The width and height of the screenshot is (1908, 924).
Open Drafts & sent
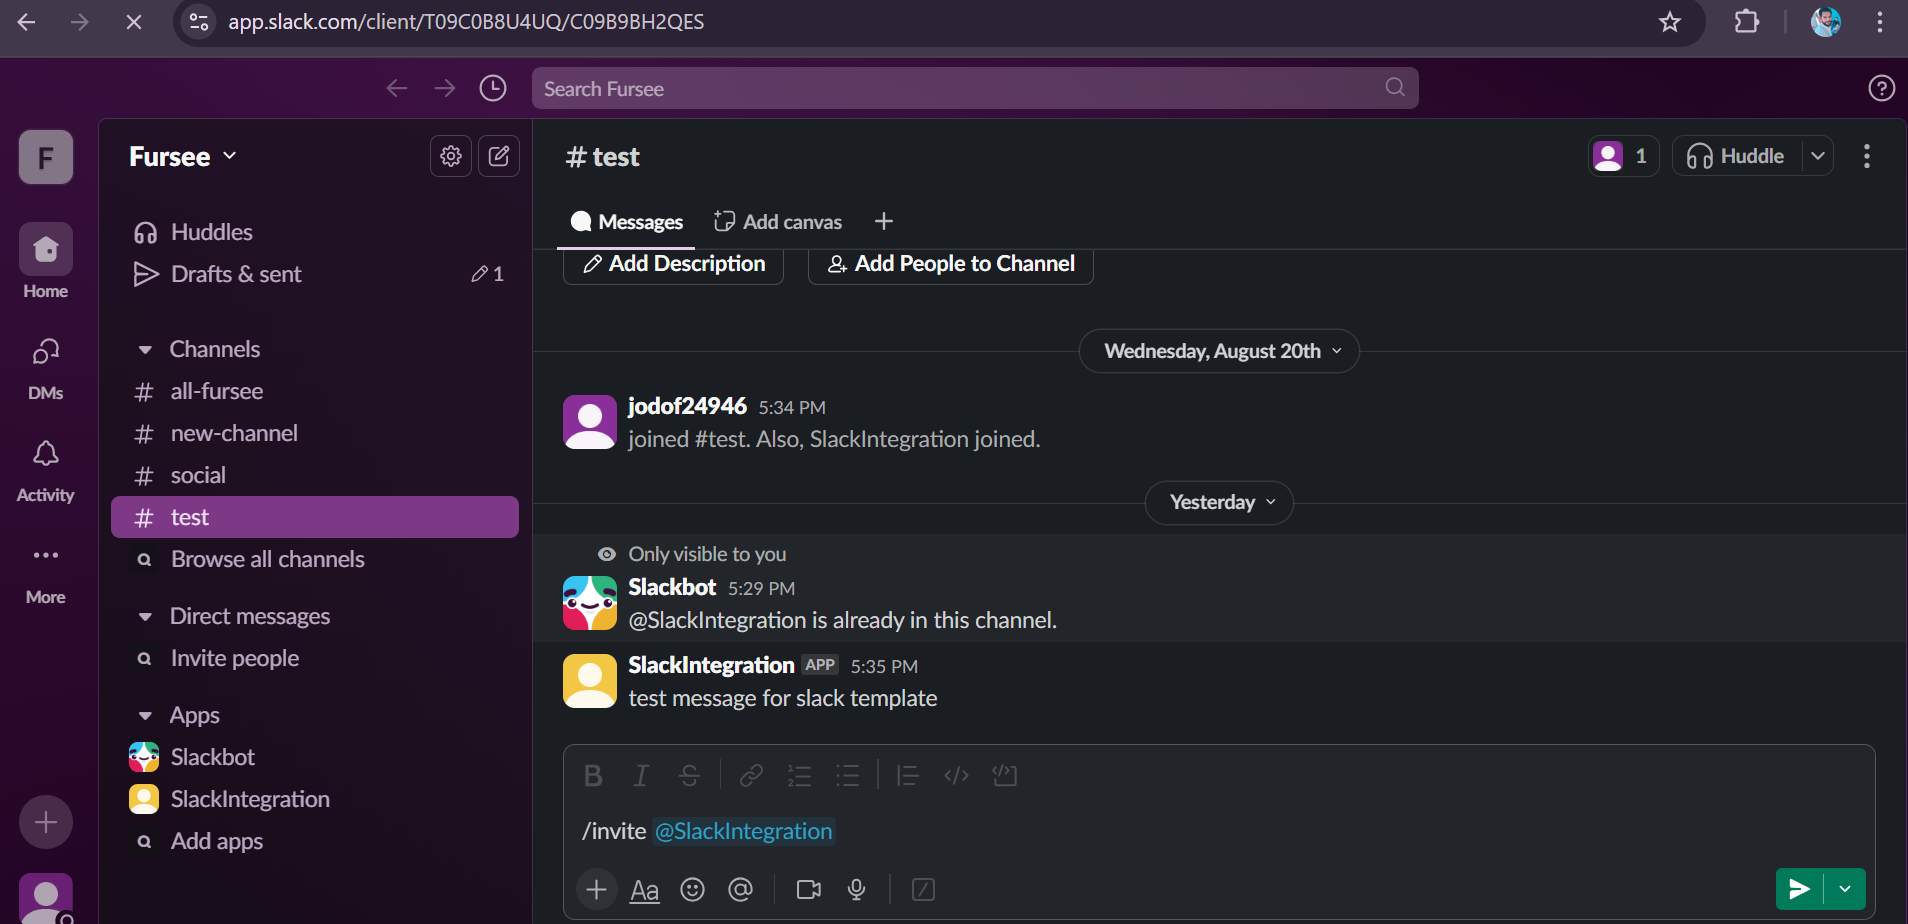click(315, 274)
